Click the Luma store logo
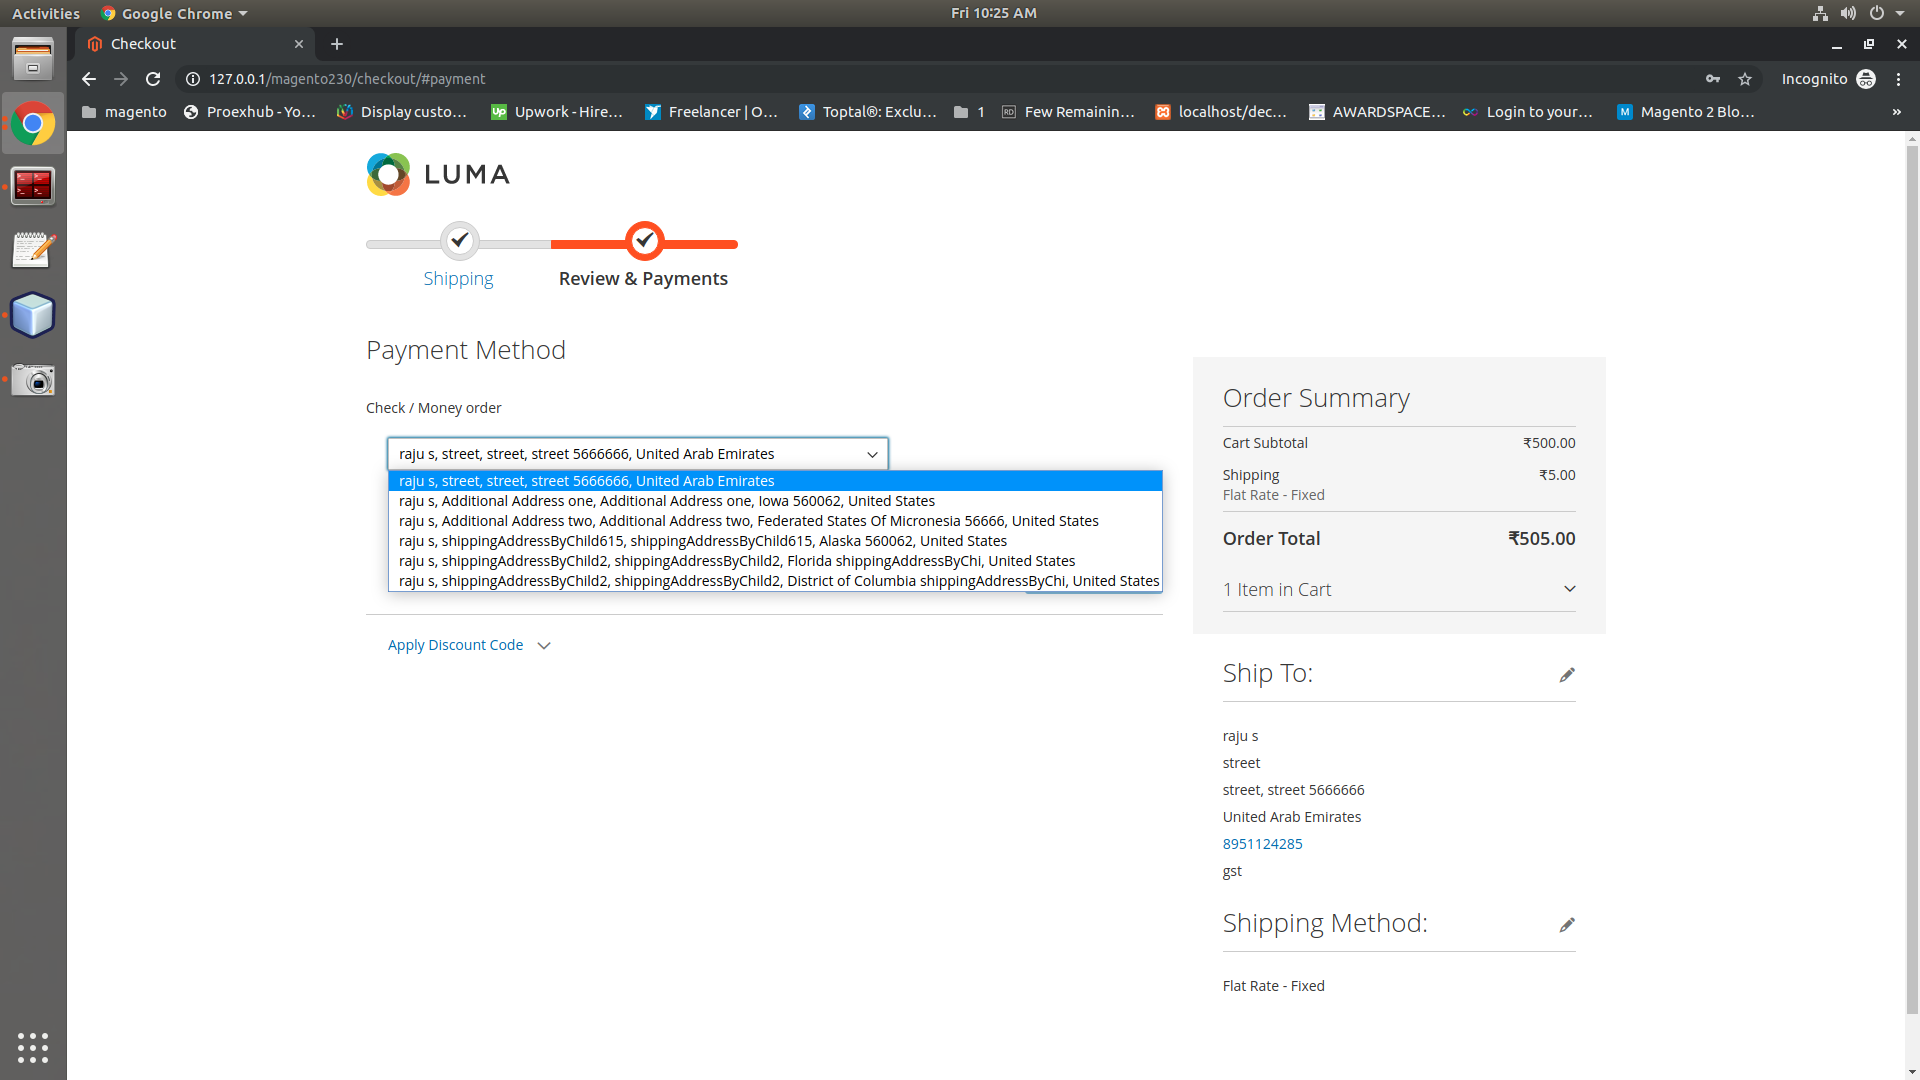 click(x=437, y=174)
